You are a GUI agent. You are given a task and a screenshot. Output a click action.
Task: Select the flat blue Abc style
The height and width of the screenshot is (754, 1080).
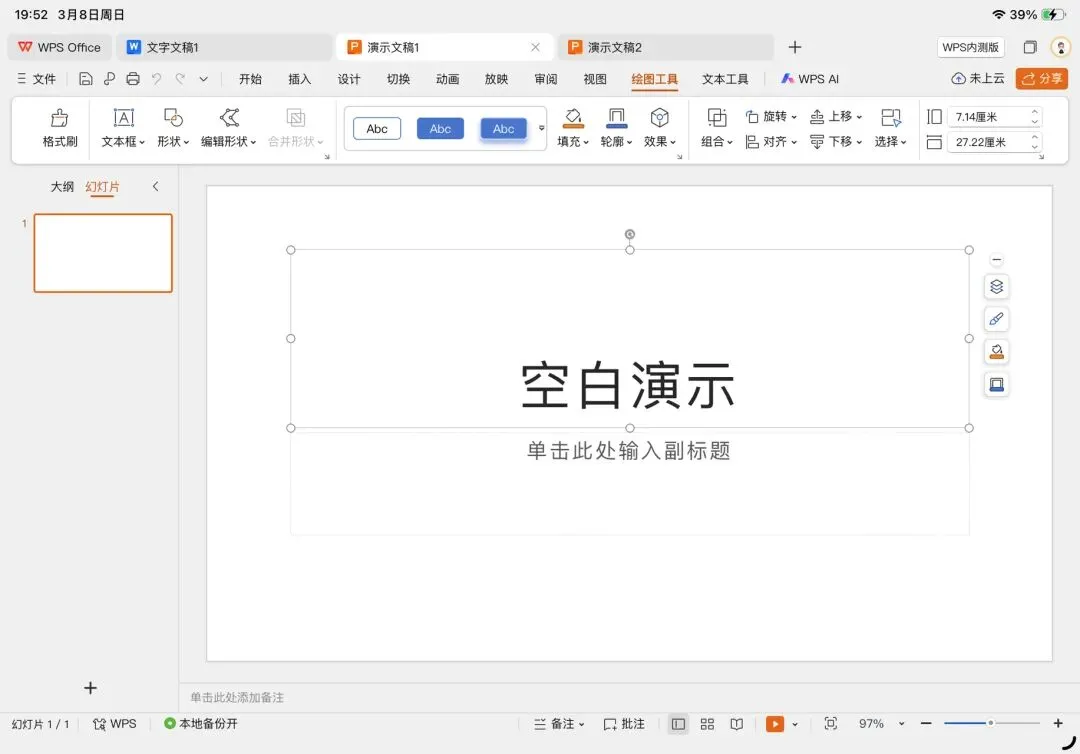440,129
